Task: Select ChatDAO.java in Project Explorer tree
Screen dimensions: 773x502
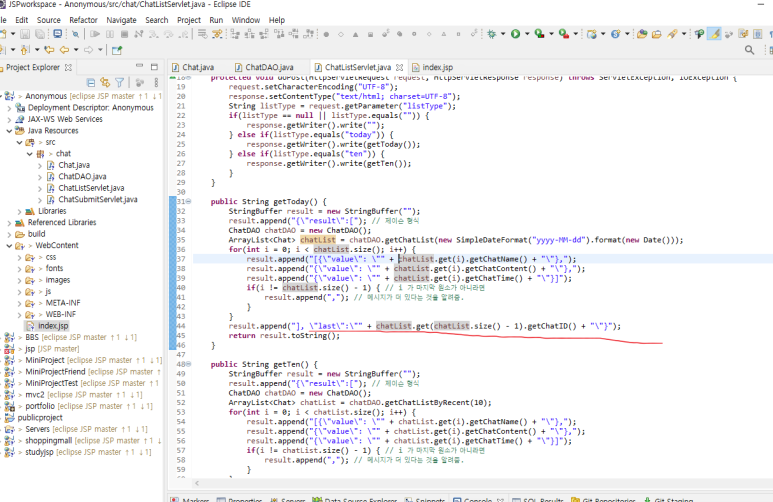Action: 82,177
